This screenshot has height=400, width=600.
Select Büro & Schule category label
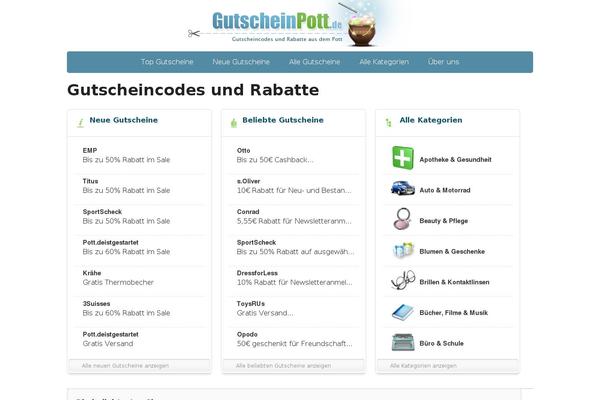coord(441,343)
